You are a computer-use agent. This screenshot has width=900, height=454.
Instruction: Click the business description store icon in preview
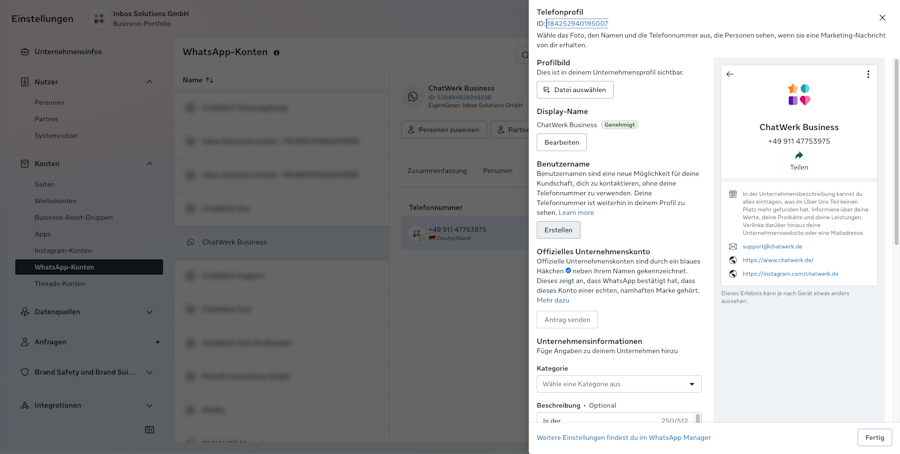coord(732,194)
